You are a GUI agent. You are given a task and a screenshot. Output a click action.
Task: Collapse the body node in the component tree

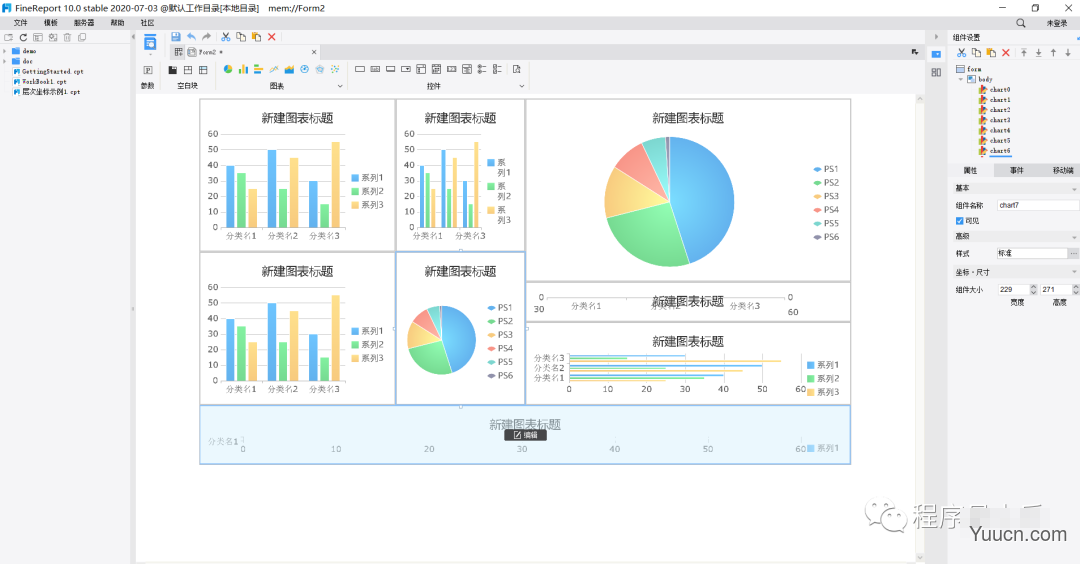(961, 79)
